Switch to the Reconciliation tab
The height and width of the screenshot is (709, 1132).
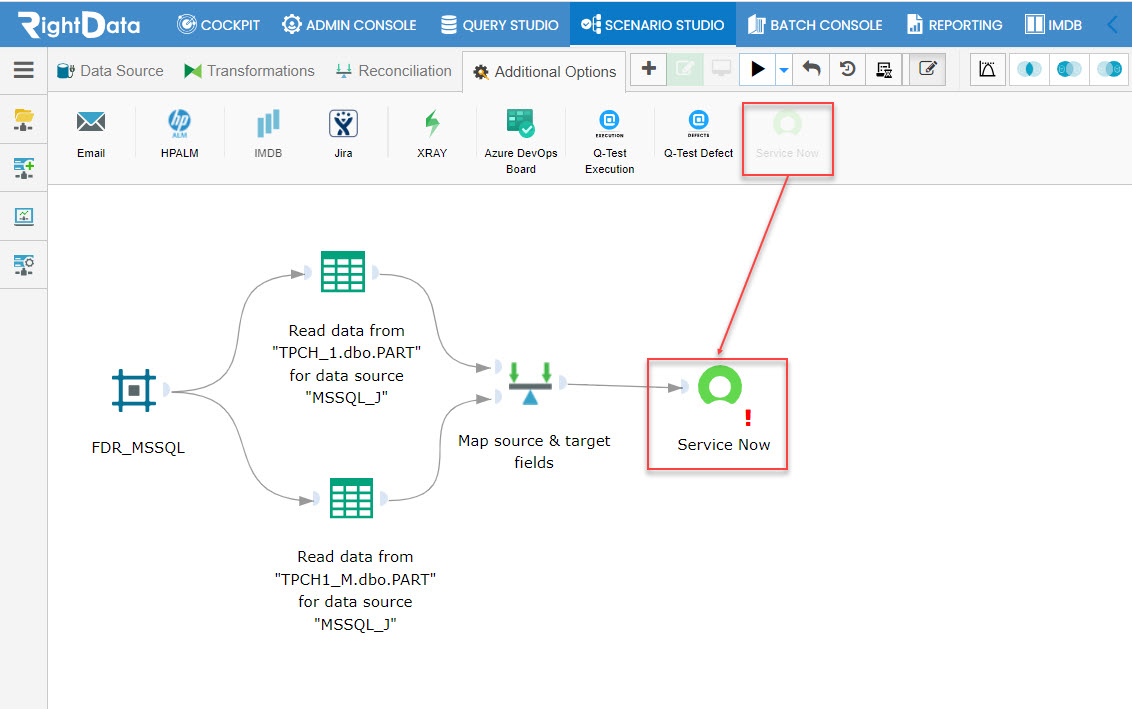pyautogui.click(x=393, y=71)
